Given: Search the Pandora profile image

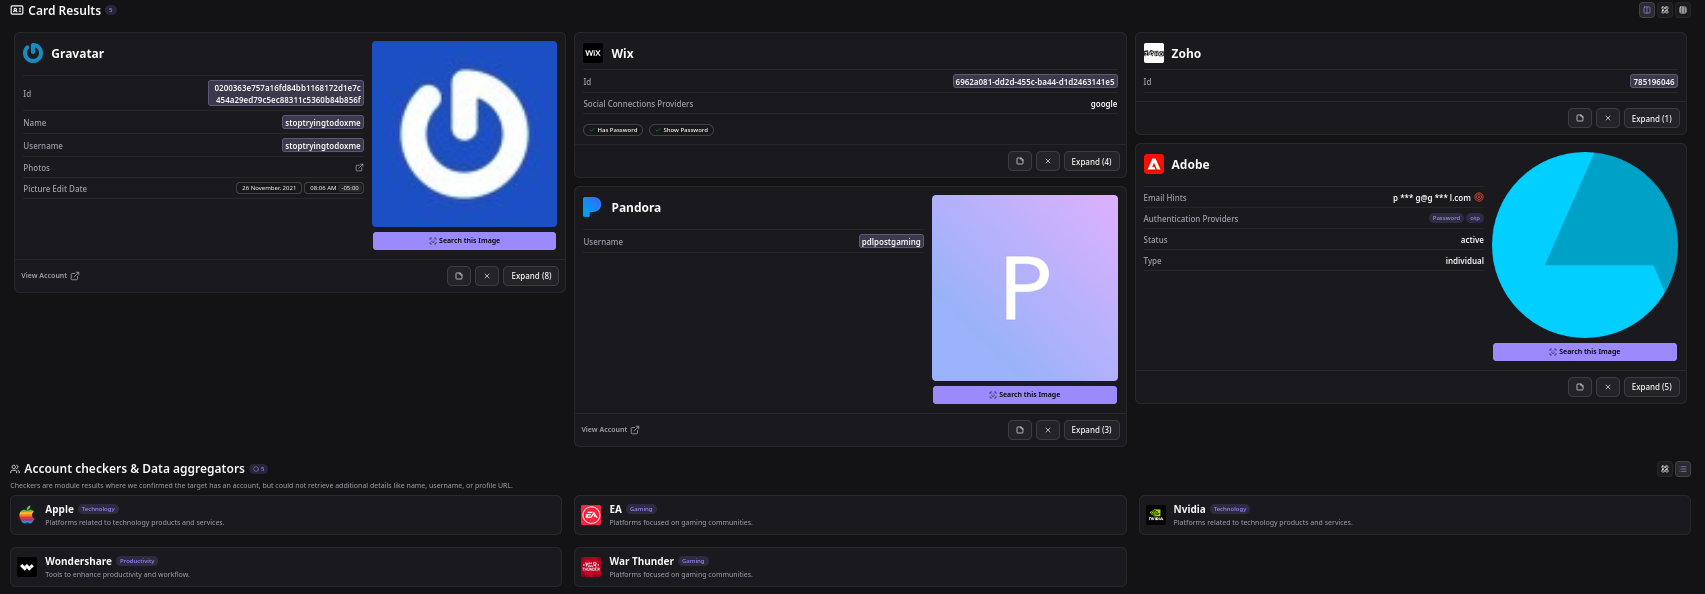Looking at the screenshot, I should (1025, 395).
